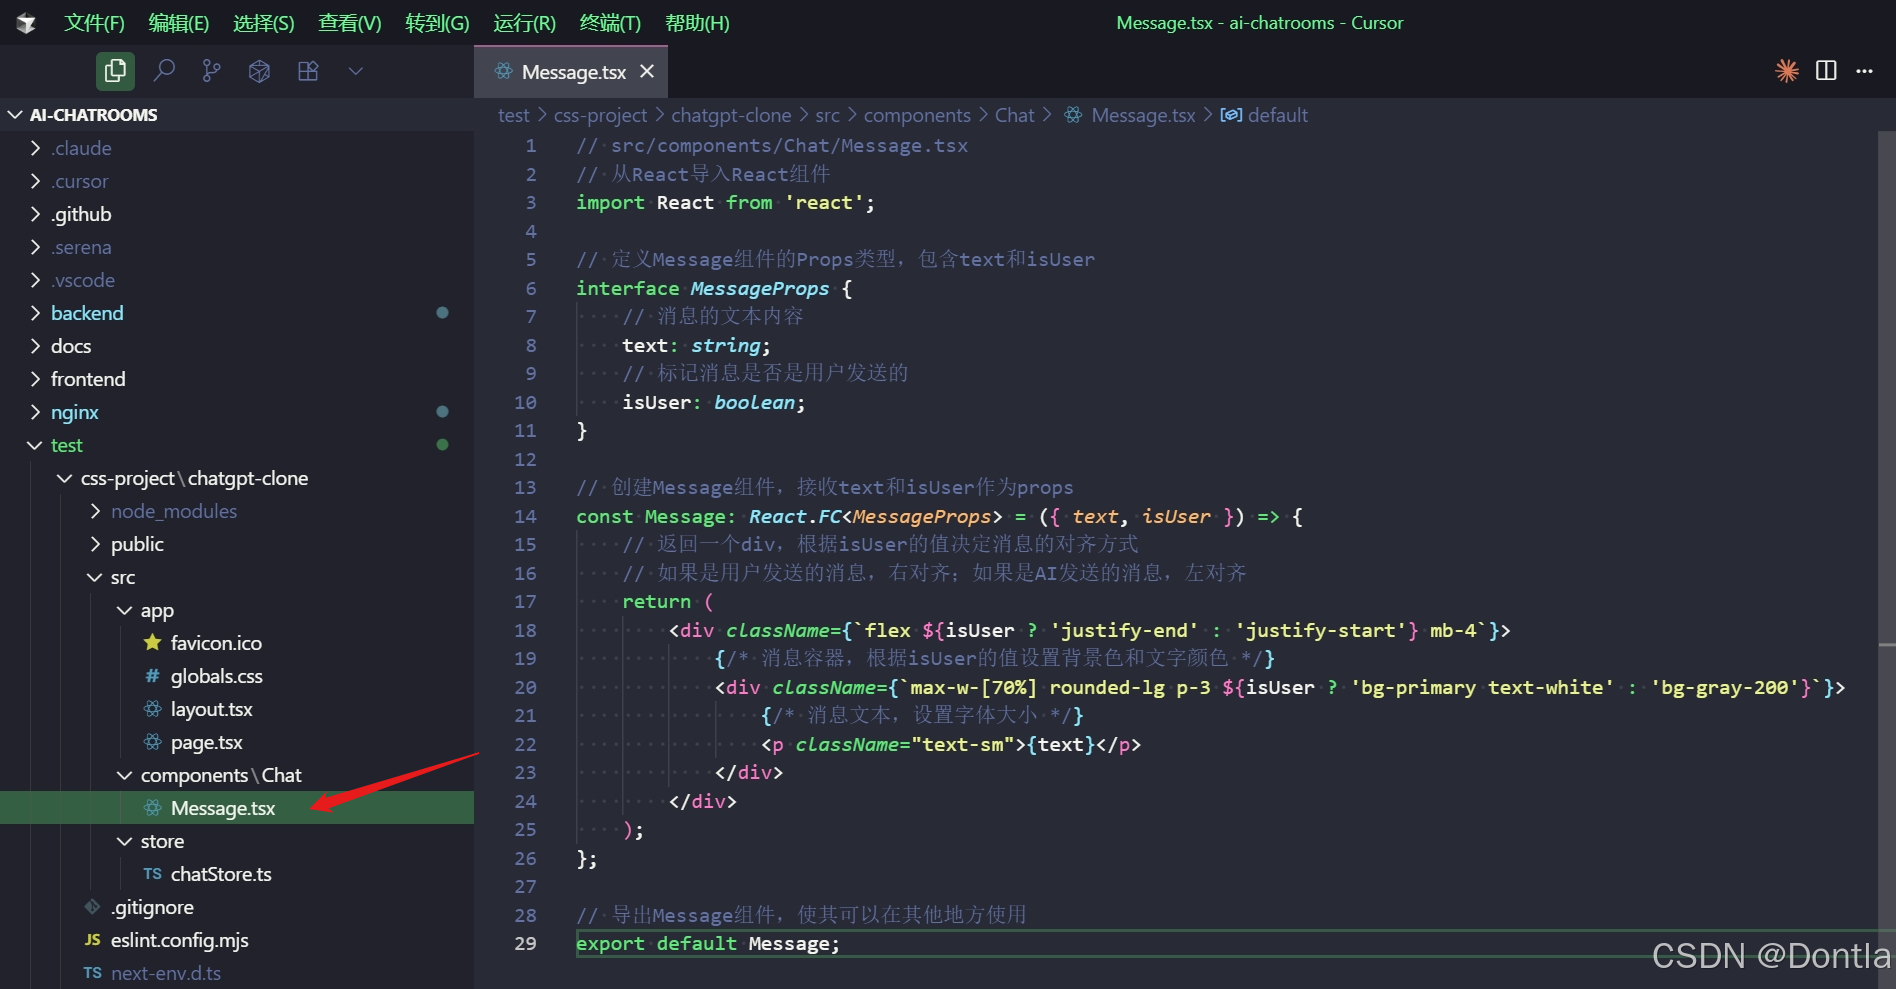Expand the .cursor folder
The height and width of the screenshot is (989, 1896).
point(237,181)
